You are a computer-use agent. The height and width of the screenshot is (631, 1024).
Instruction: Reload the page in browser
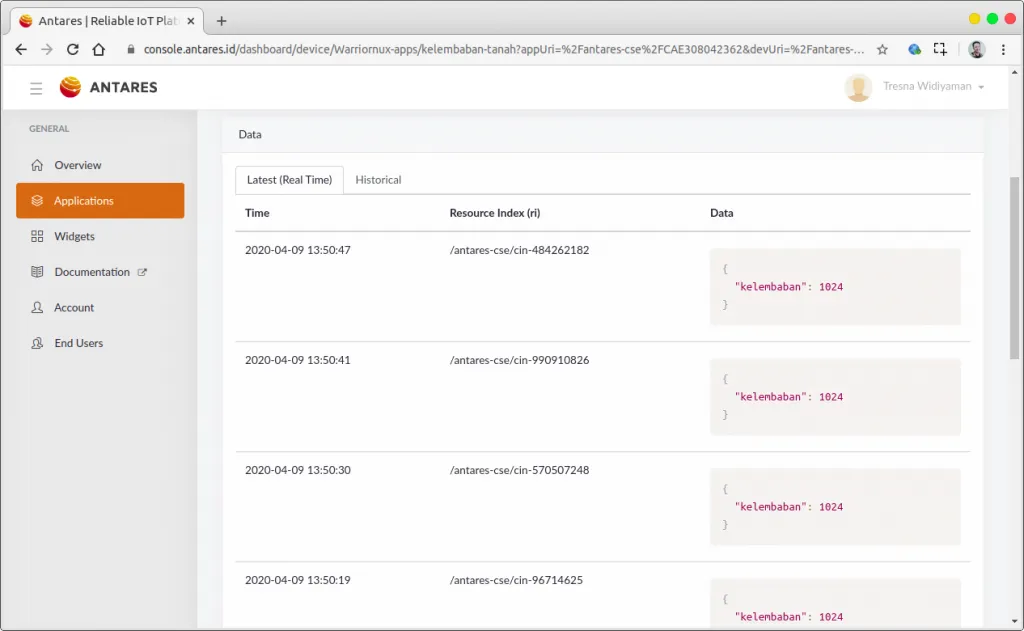point(73,49)
